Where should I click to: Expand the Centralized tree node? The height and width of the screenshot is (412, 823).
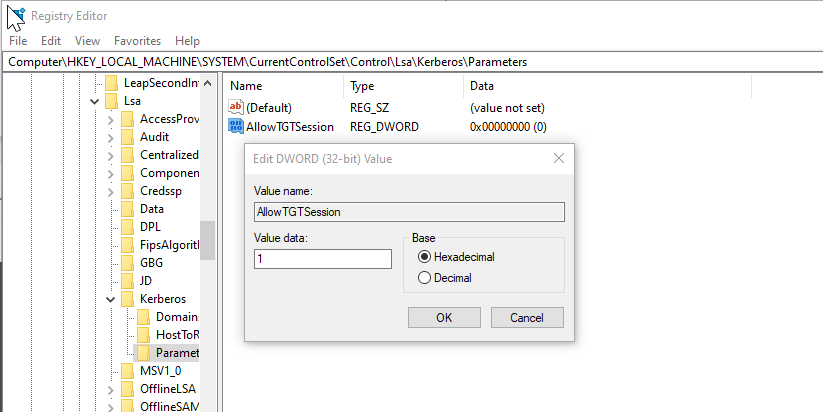(x=110, y=156)
